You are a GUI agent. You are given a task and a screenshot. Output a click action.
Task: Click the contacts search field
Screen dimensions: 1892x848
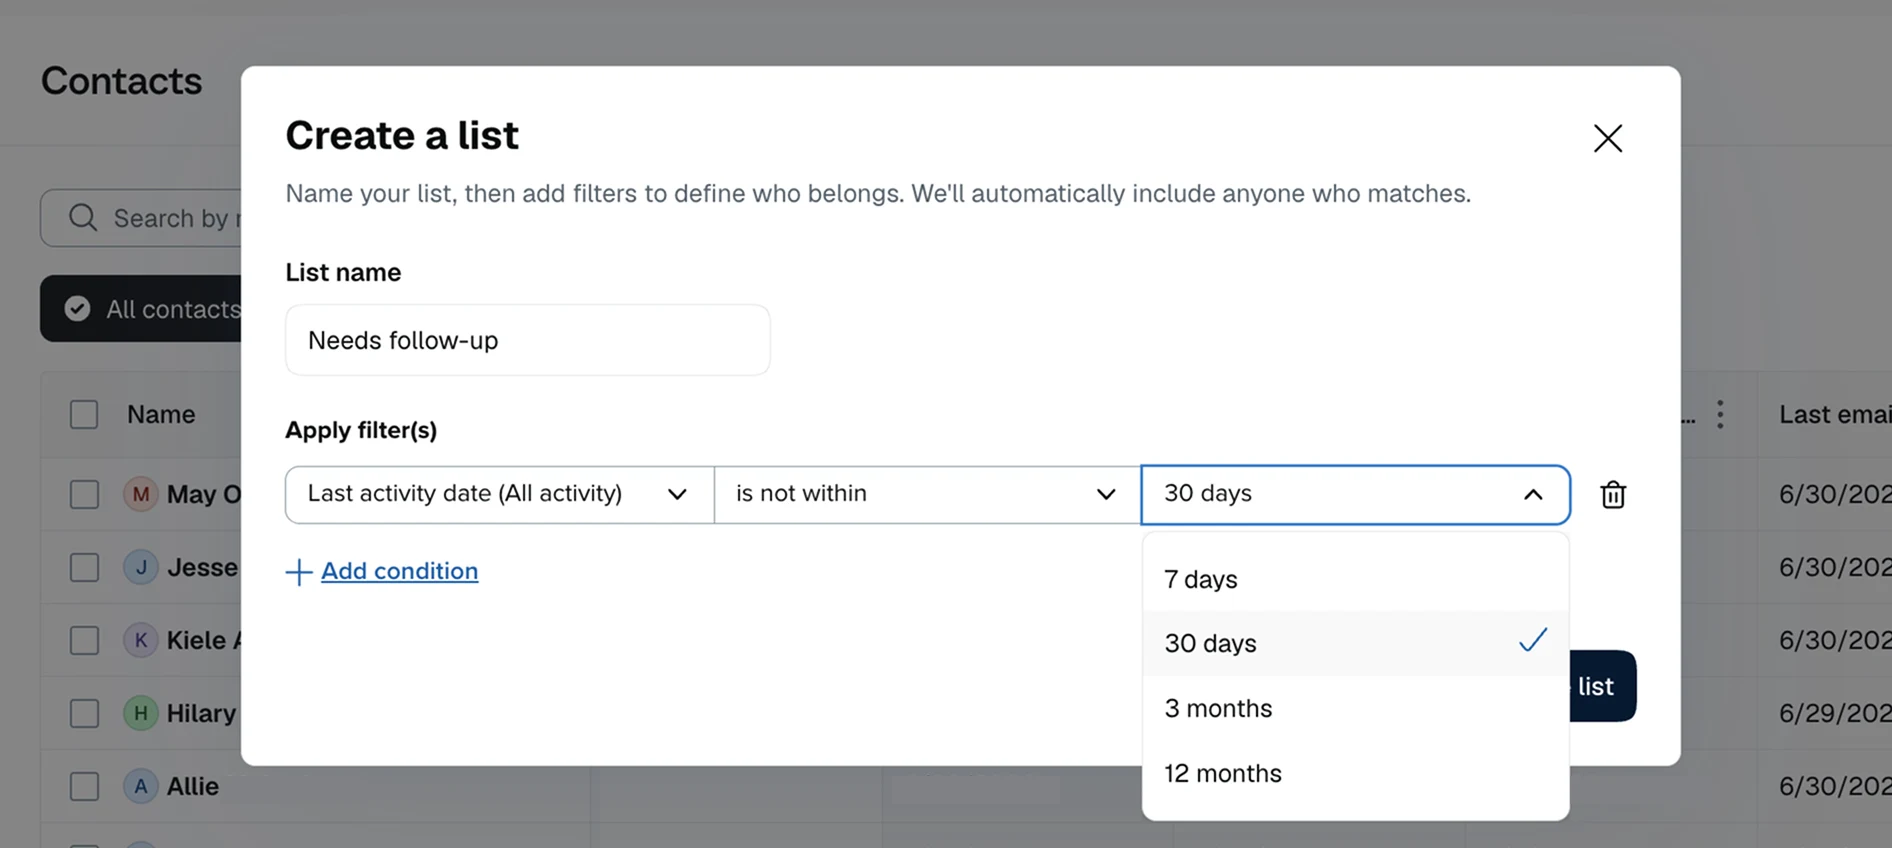click(141, 217)
